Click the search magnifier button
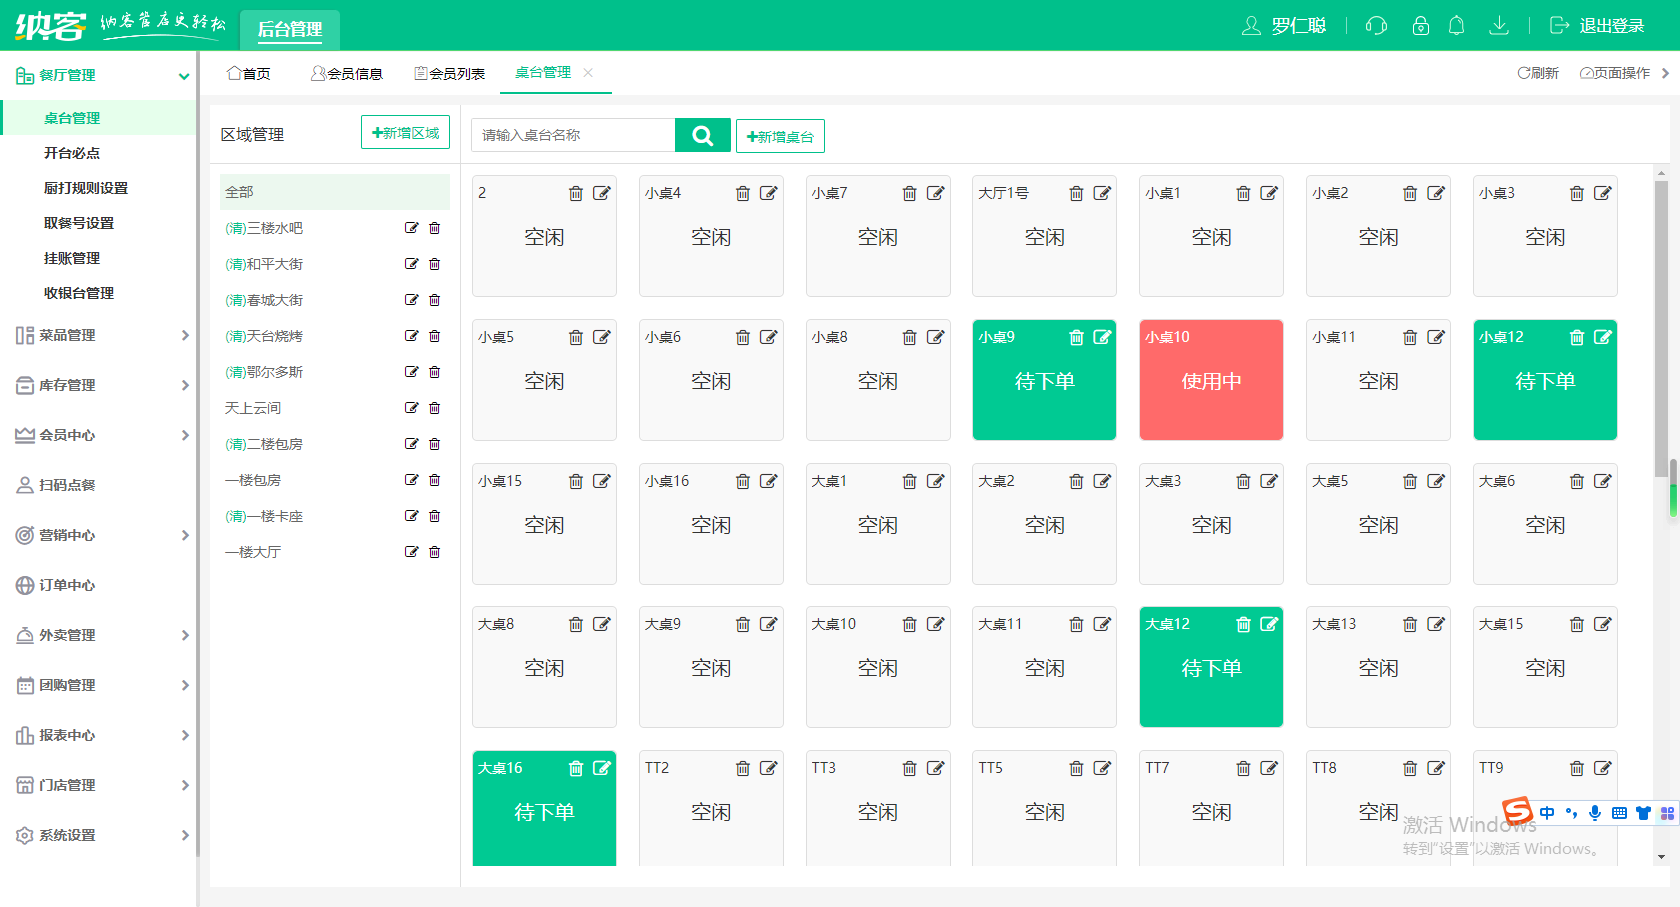 [x=702, y=135]
